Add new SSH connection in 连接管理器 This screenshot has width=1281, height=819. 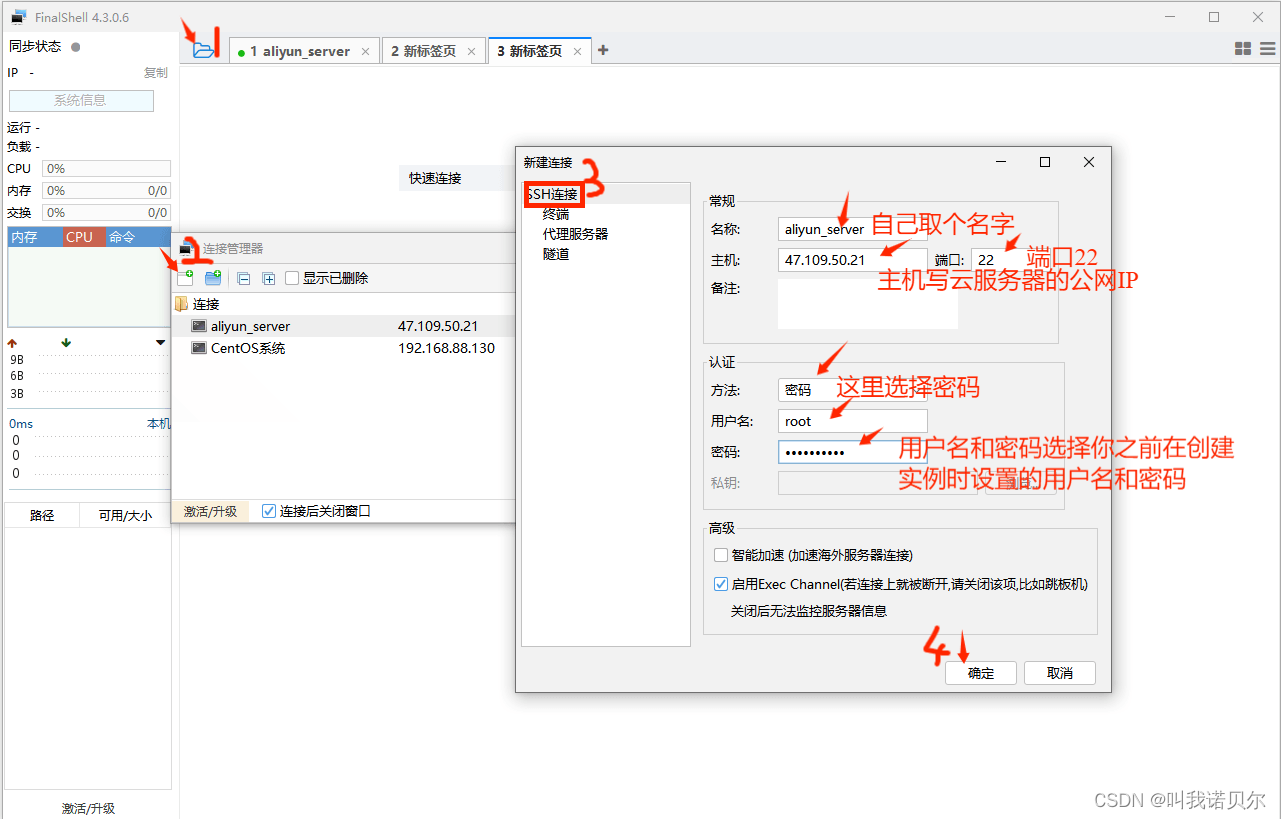pyautogui.click(x=185, y=278)
